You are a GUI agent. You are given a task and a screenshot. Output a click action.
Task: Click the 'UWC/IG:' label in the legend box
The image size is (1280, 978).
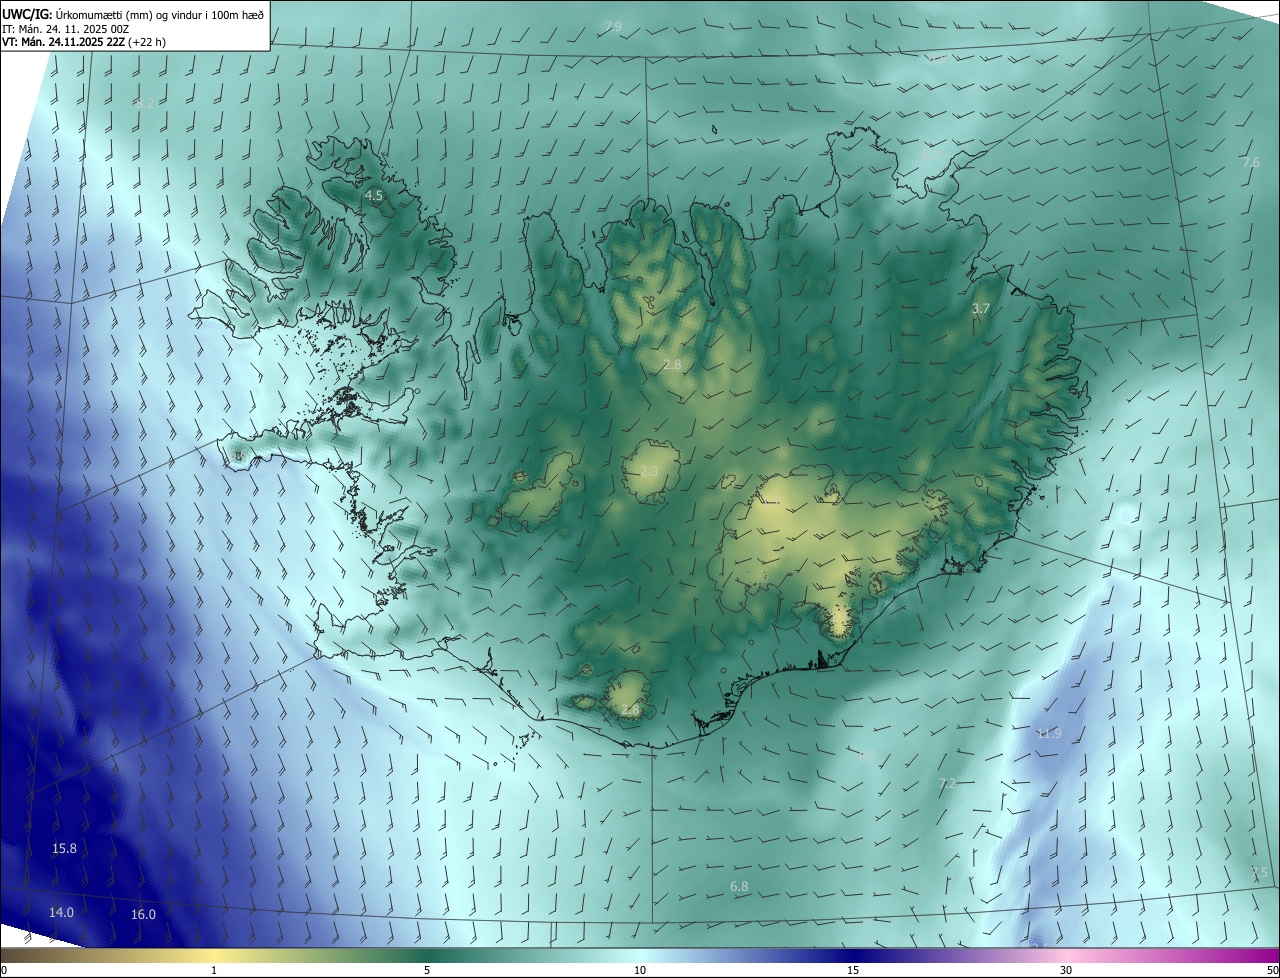pyautogui.click(x=27, y=14)
